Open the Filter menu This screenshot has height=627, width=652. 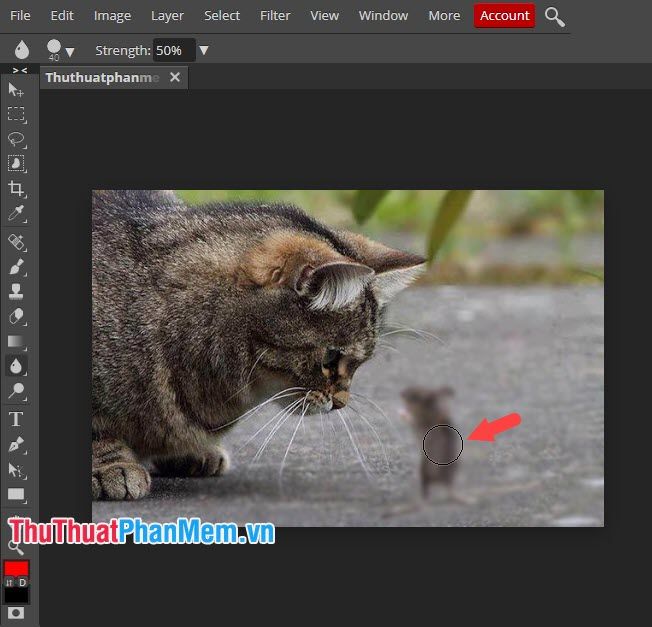275,16
